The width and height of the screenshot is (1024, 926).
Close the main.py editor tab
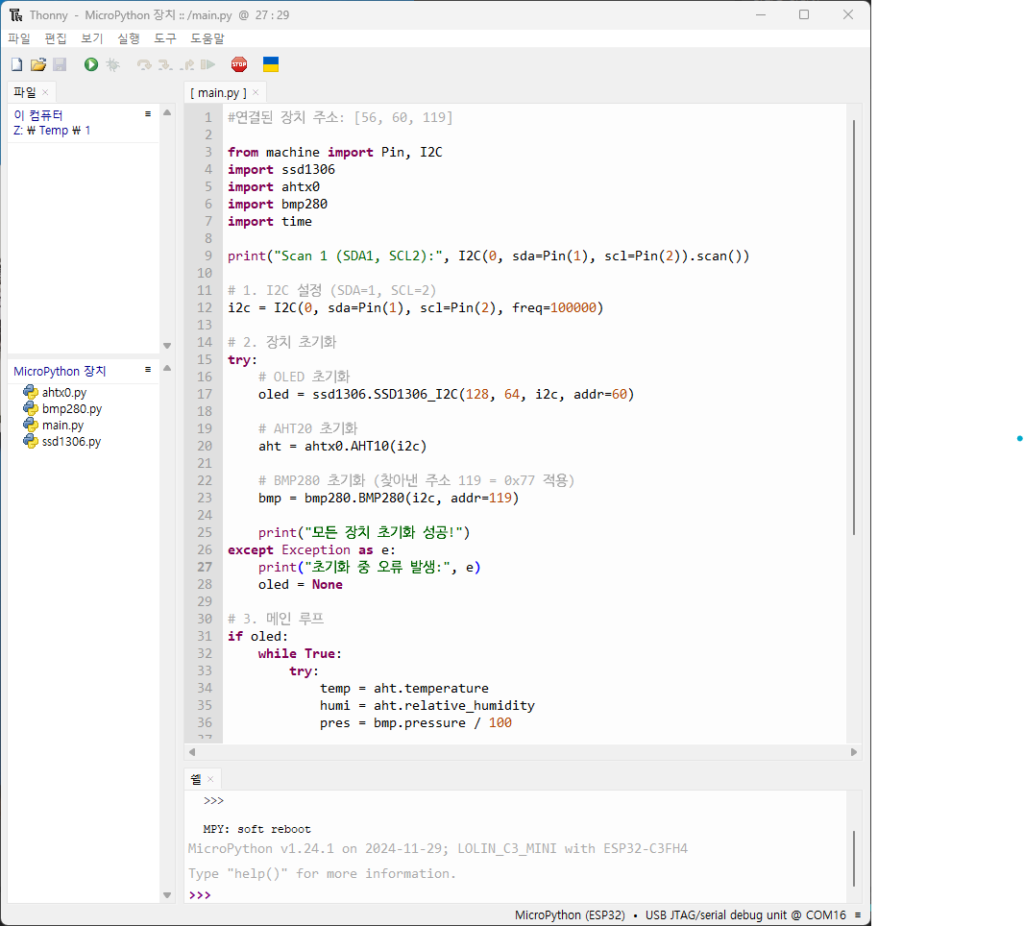point(255,93)
